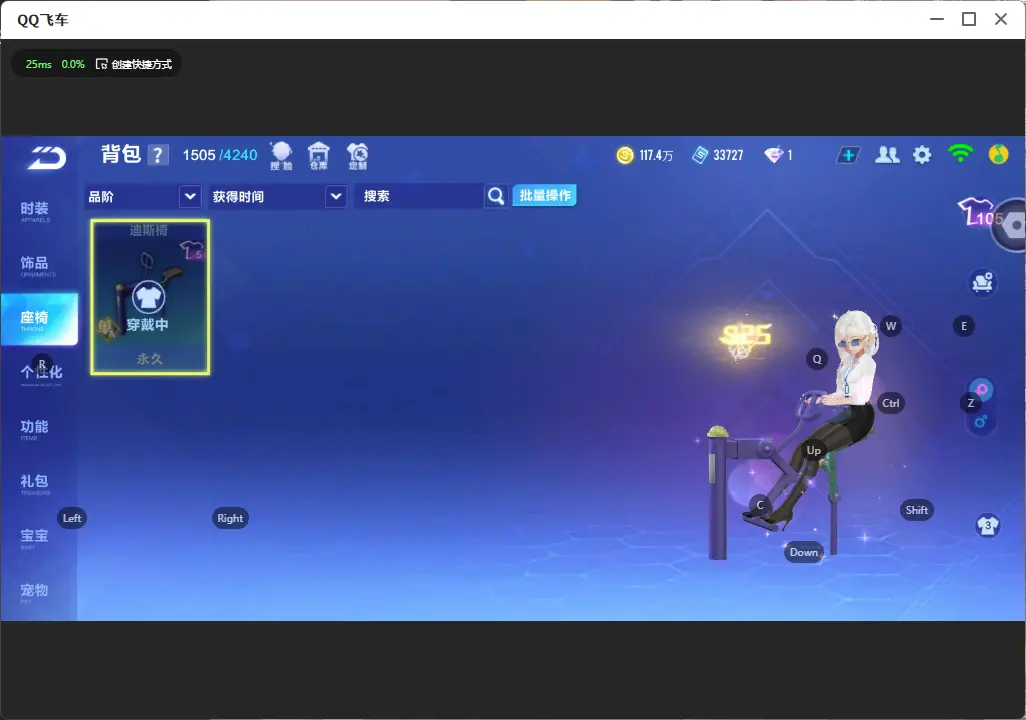
Task: Select the 座椅 tab
Action: [x=39, y=319]
